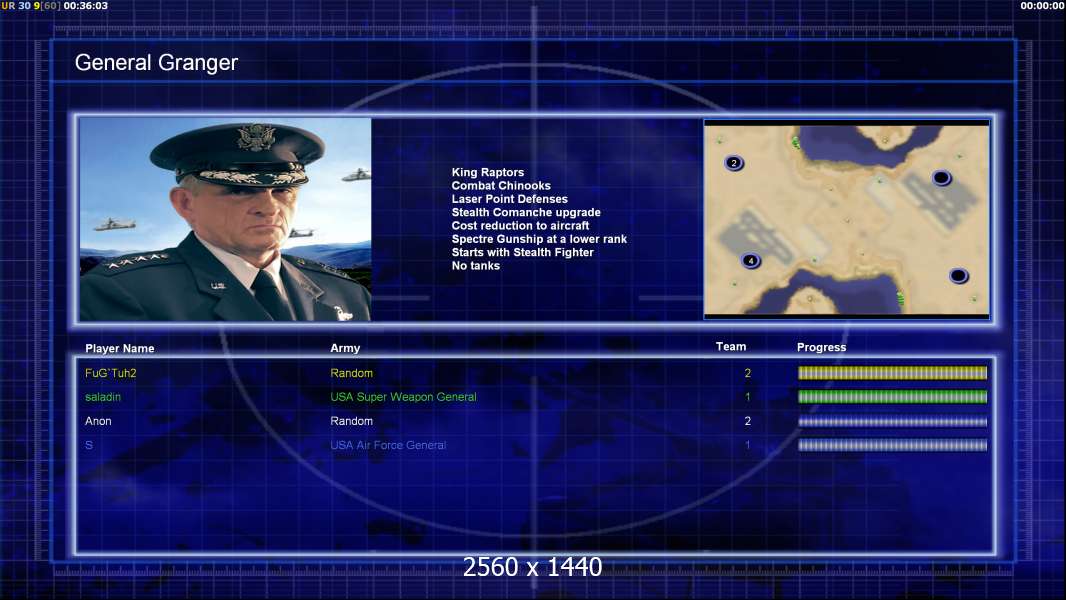Click Anon's white loading progress bar

point(892,422)
